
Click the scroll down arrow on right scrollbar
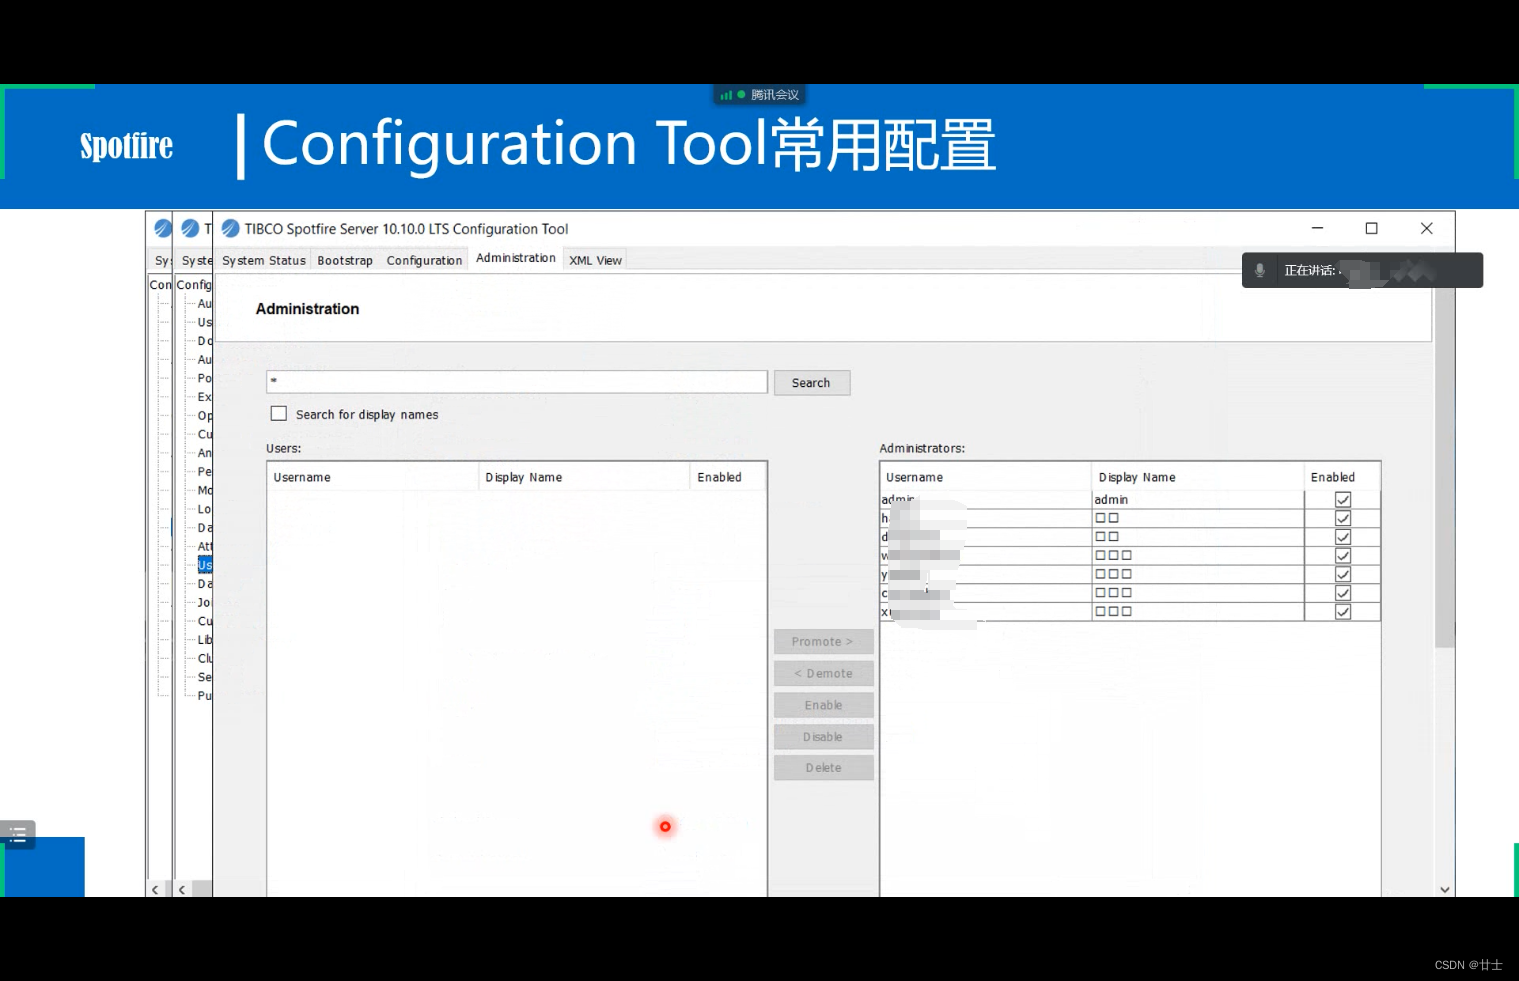1444,889
